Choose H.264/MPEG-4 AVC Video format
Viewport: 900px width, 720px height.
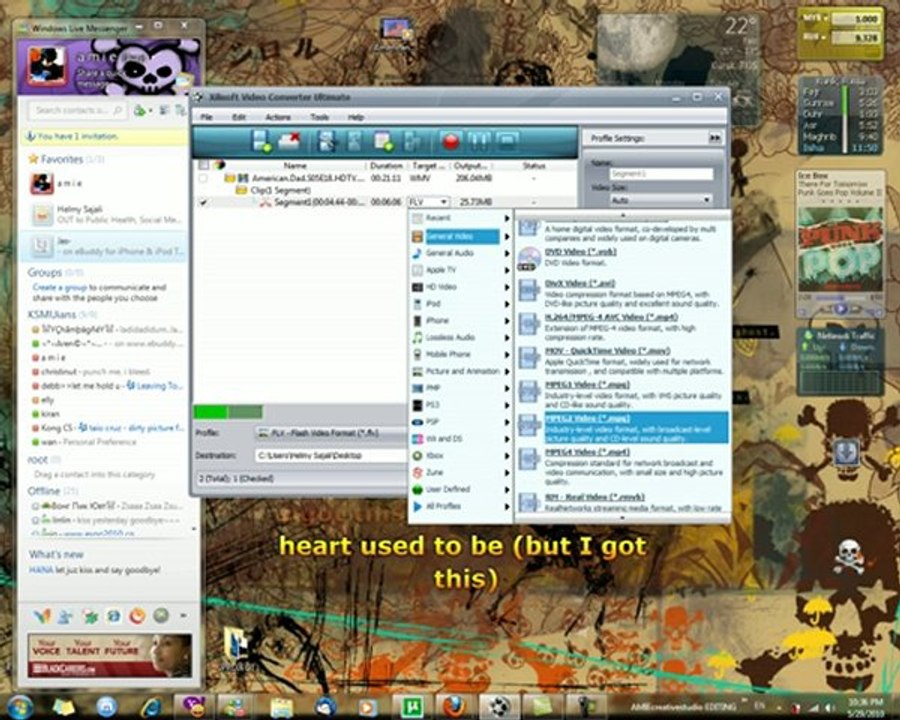click(x=623, y=327)
